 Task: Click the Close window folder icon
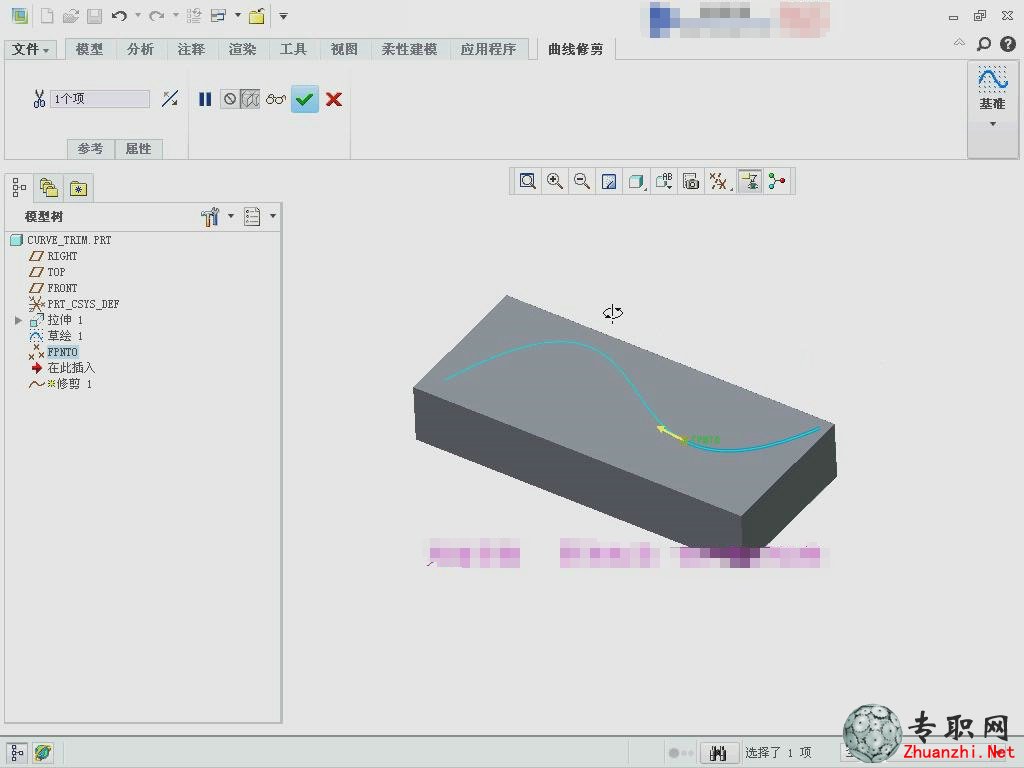click(257, 16)
